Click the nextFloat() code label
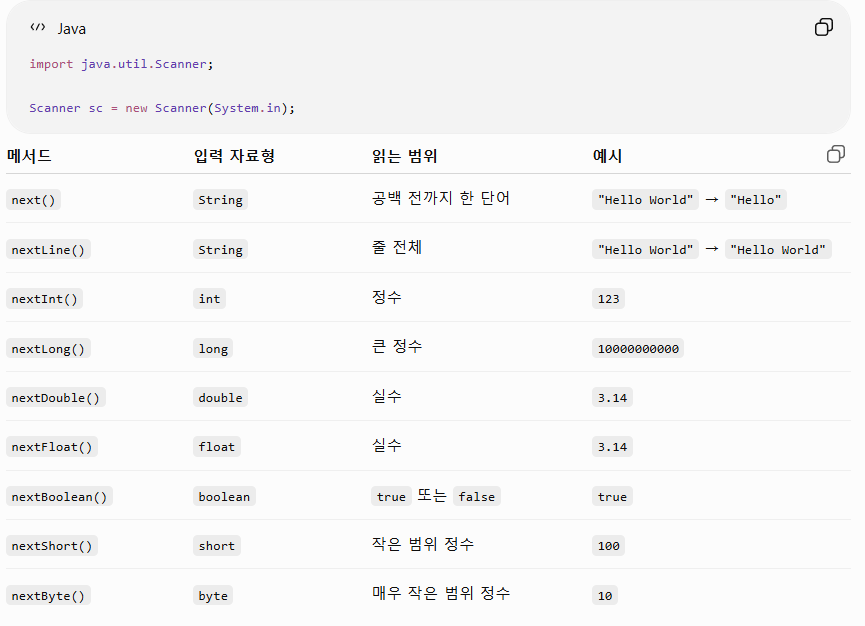This screenshot has width=865, height=626. point(52,447)
